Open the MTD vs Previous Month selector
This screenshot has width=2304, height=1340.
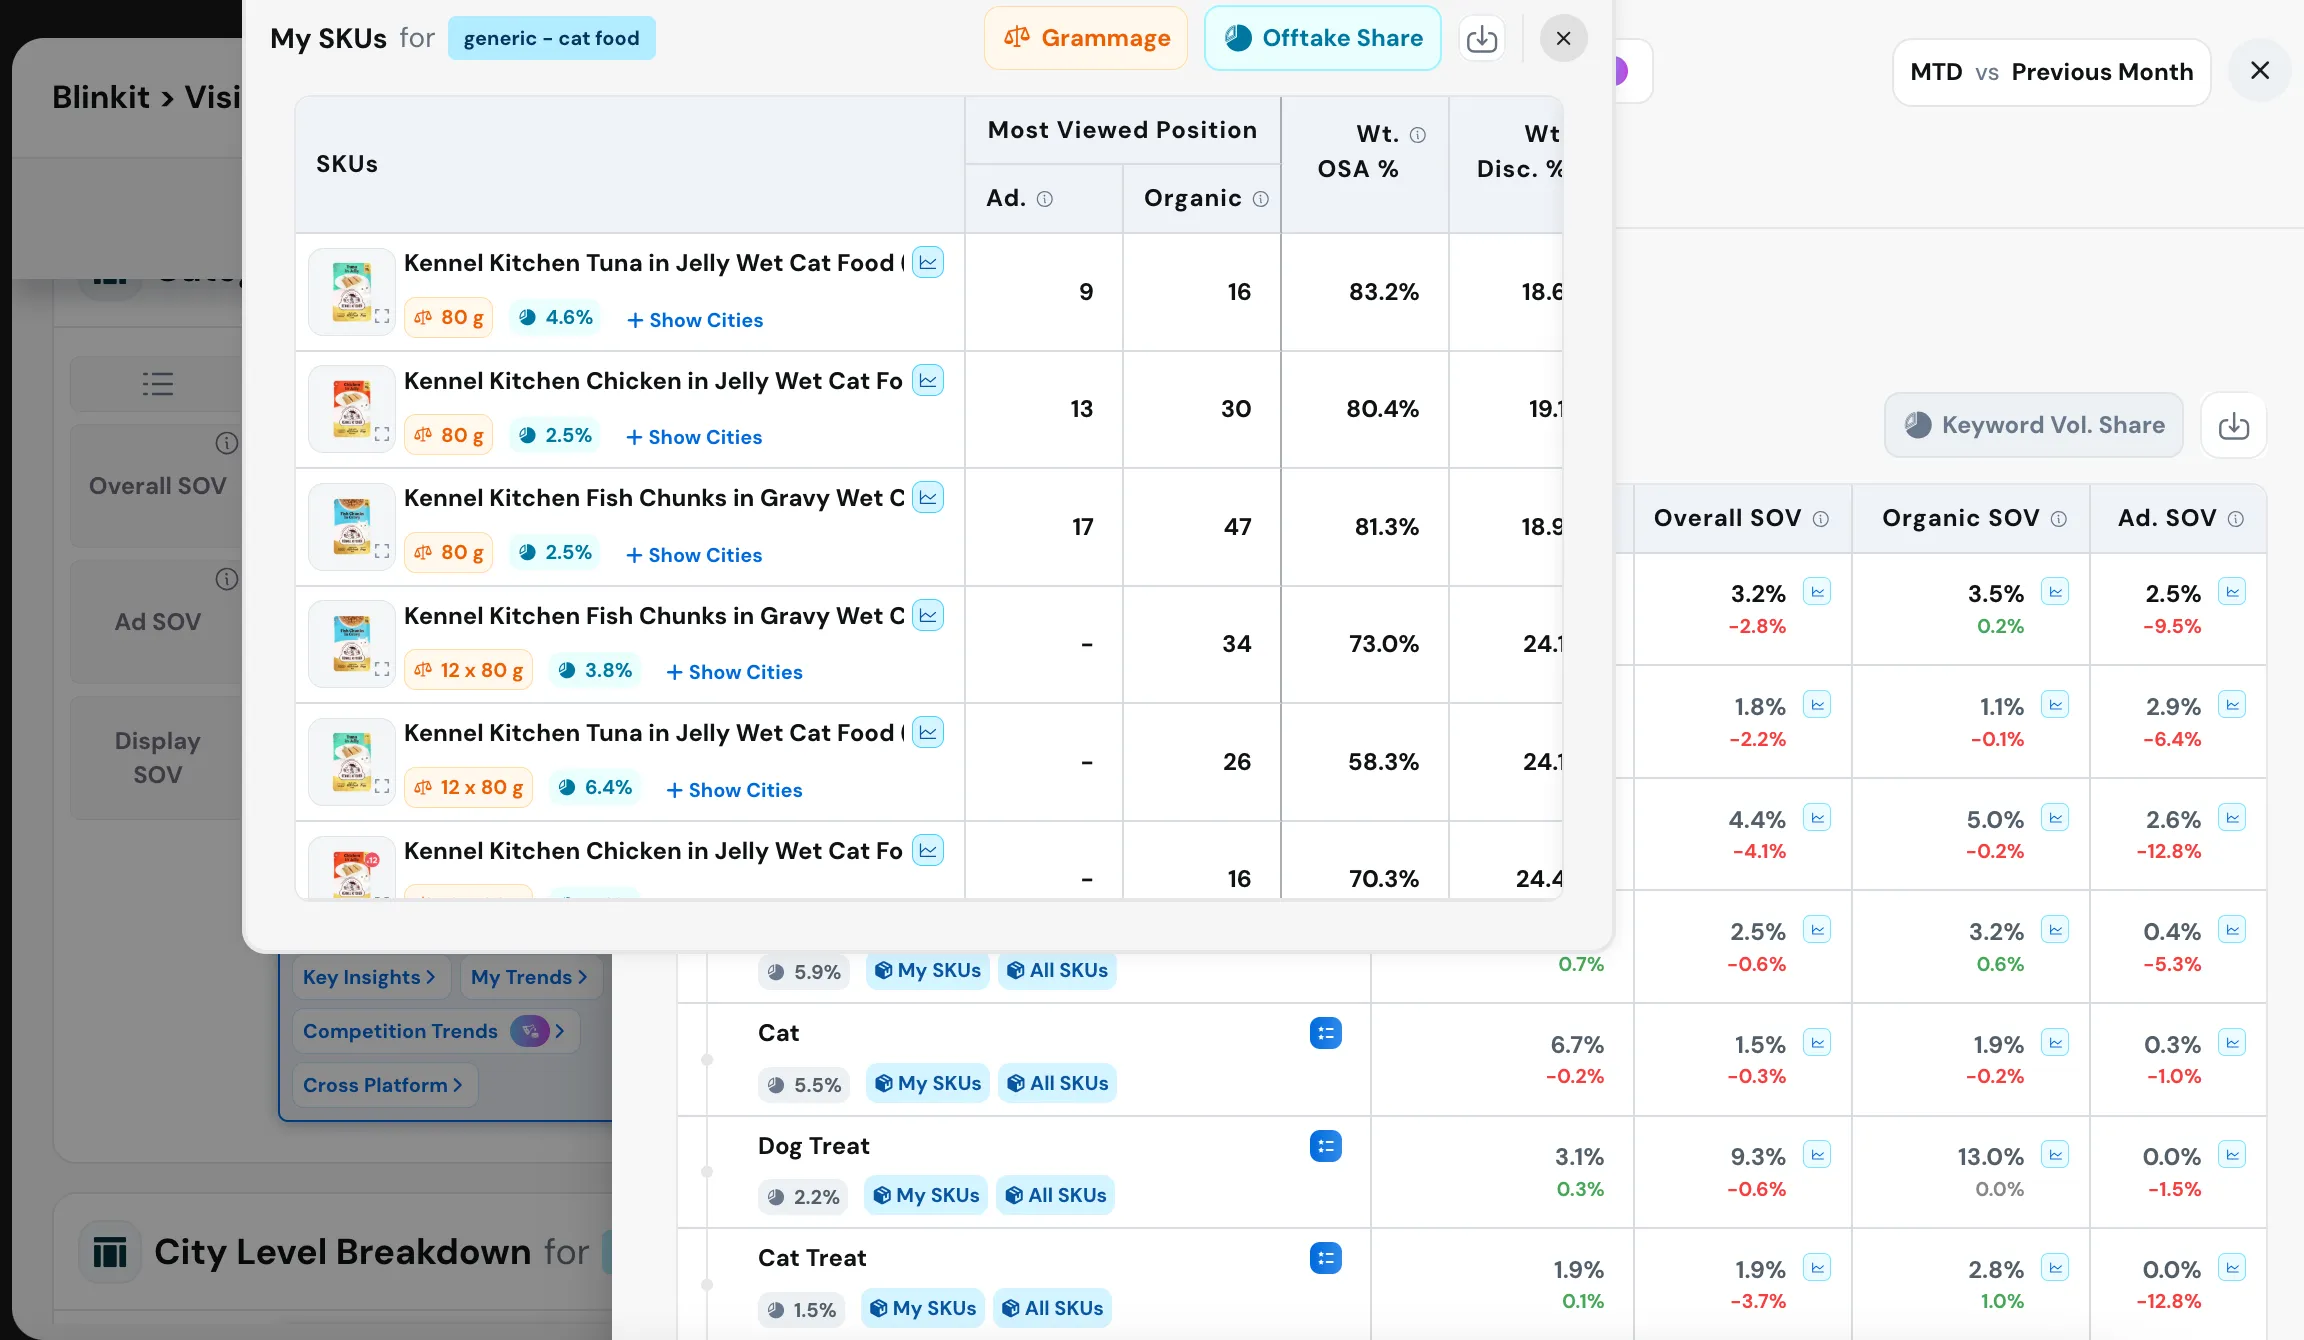(x=2051, y=72)
